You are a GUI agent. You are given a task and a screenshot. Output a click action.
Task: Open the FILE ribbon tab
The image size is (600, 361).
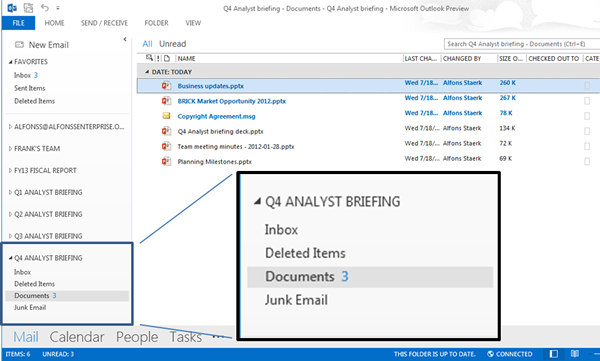coord(18,23)
